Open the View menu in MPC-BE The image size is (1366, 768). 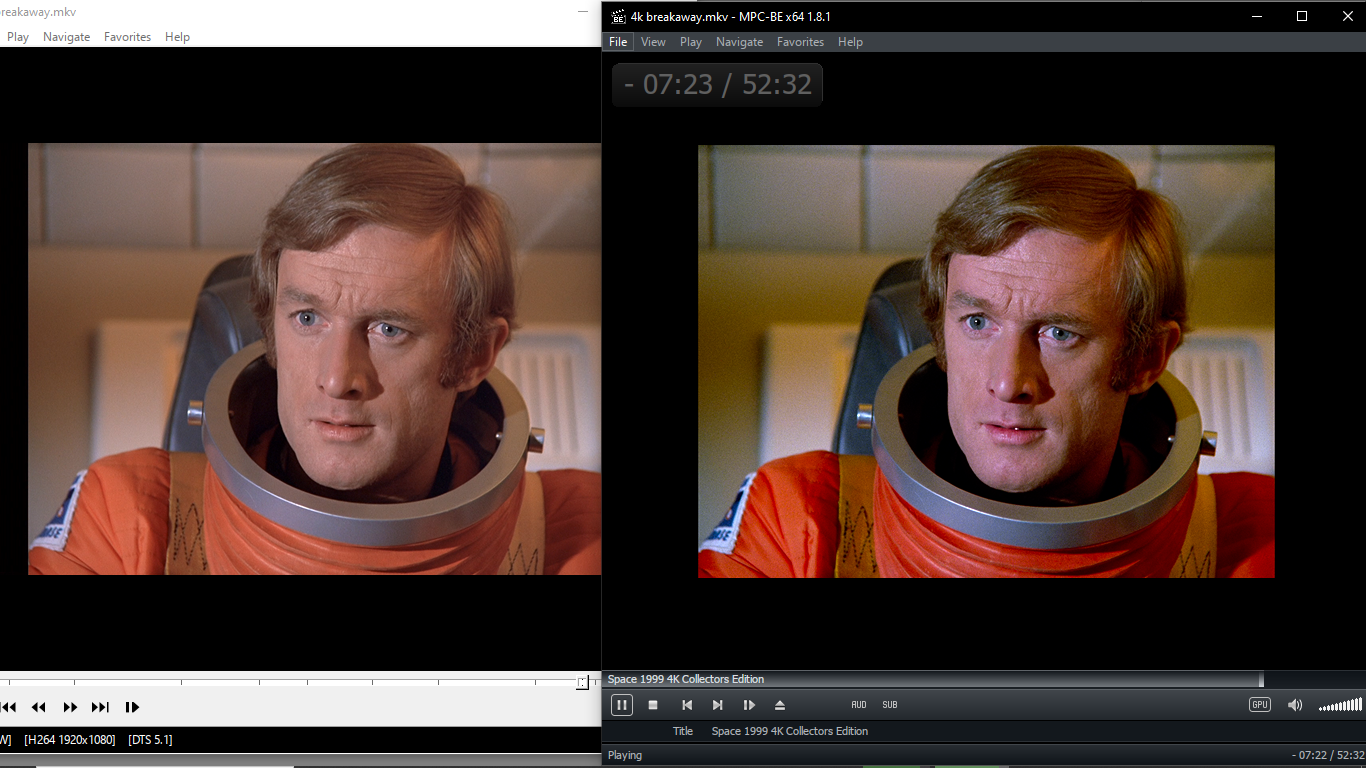(x=653, y=42)
